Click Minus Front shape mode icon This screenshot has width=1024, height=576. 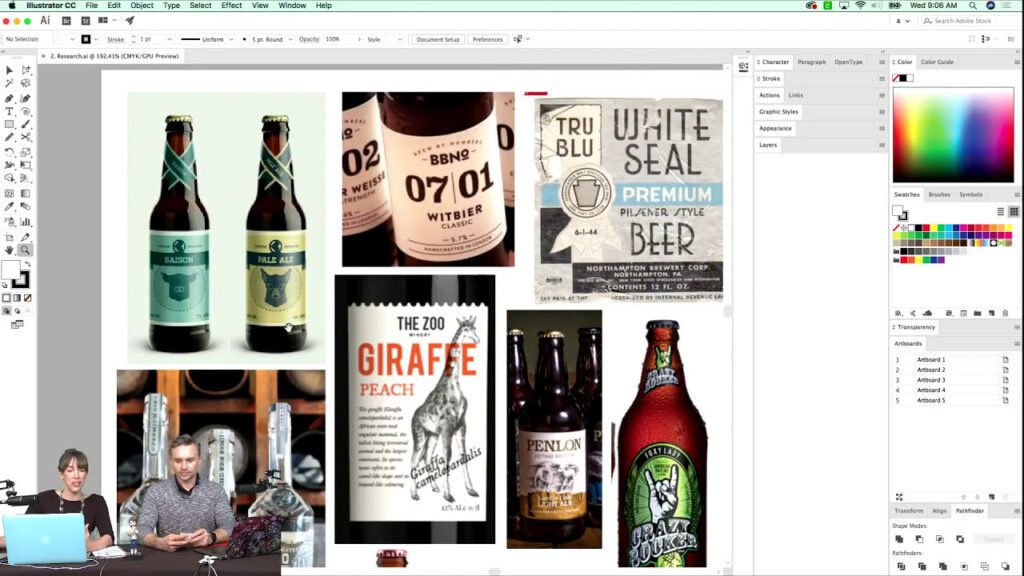click(x=920, y=539)
